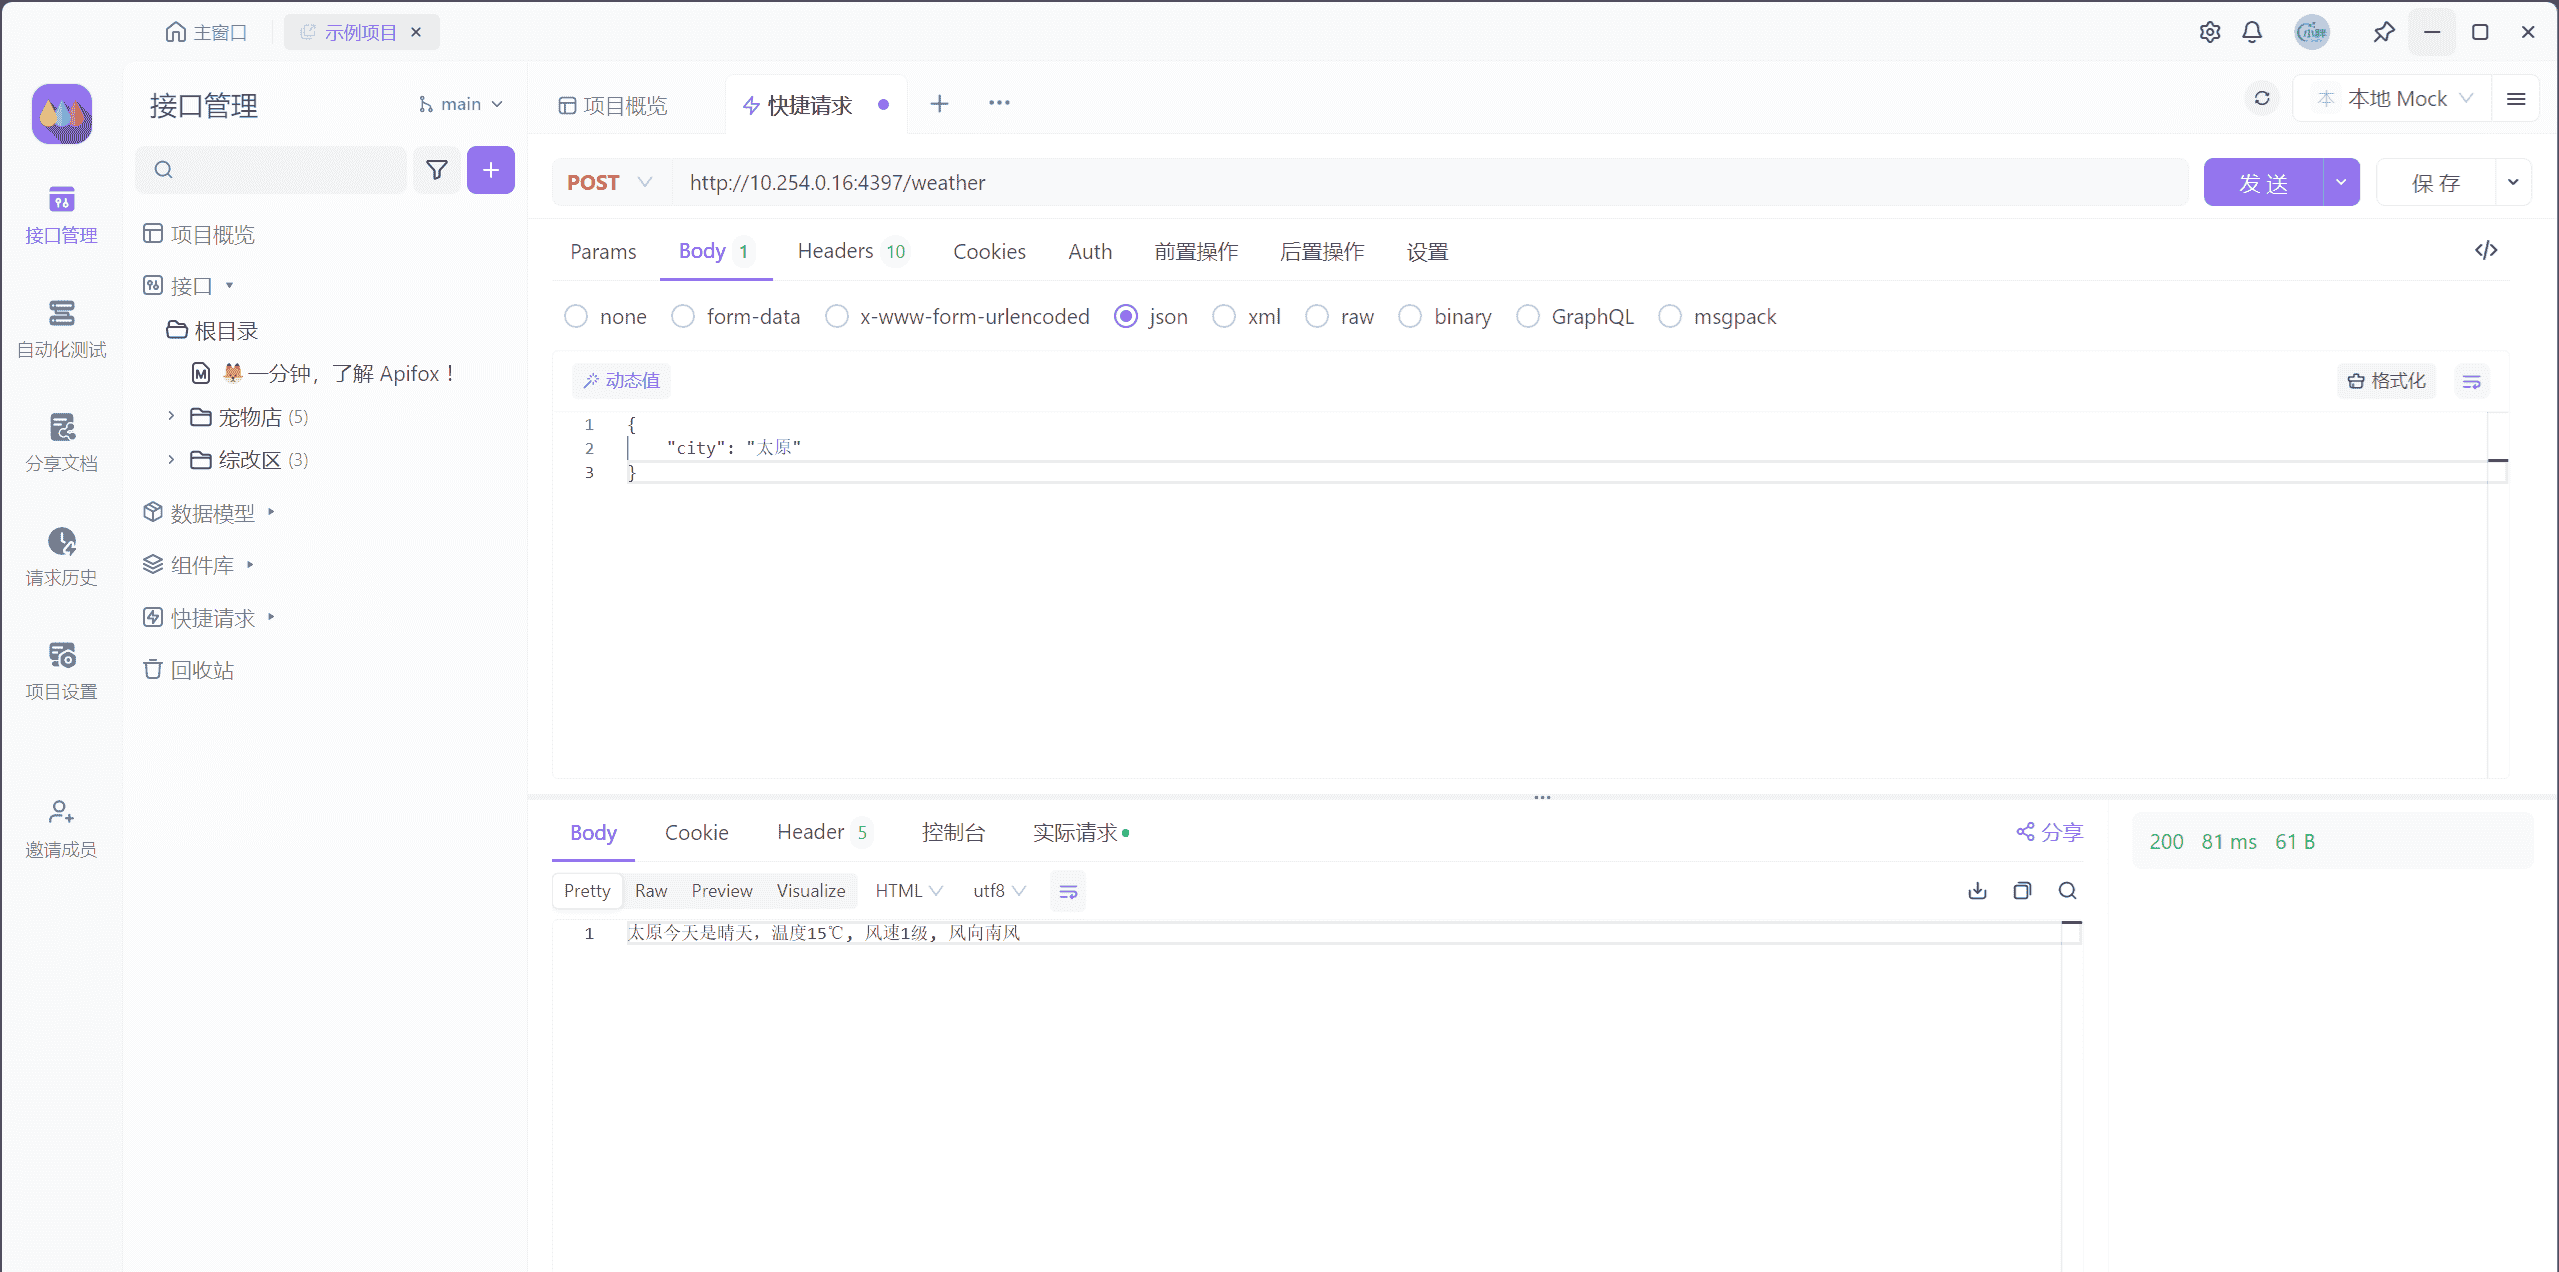This screenshot has height=1272, width=2559.
Task: Open the 分享文档 sidebar panel
Action: coord(61,441)
